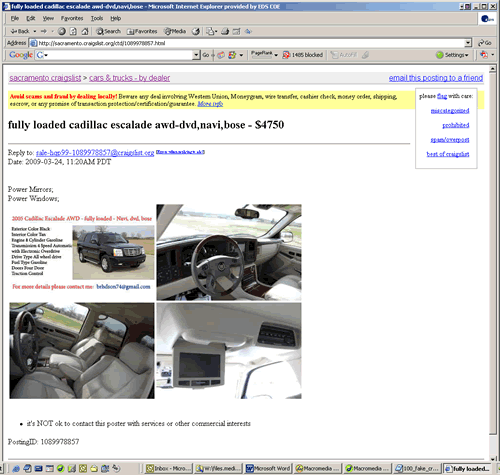
Task: Open the tan leather seats interior photo
Action: click(82, 351)
